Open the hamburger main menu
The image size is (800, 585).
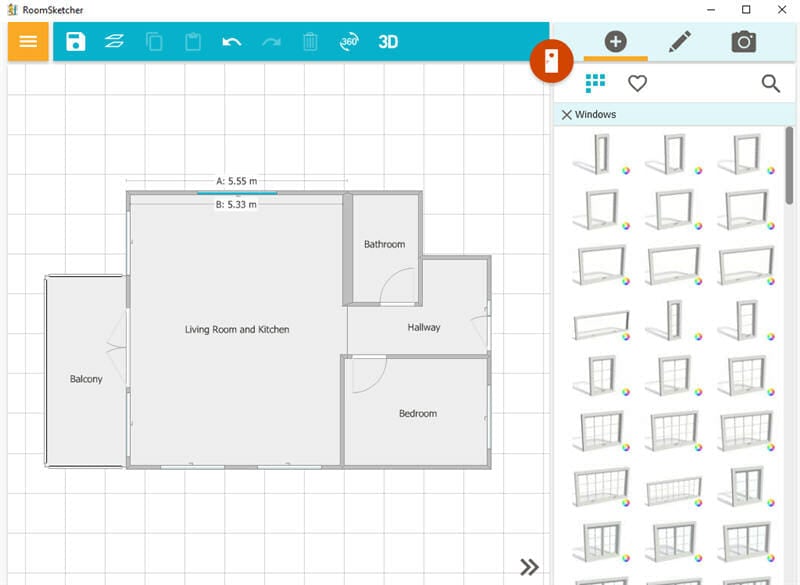[29, 42]
